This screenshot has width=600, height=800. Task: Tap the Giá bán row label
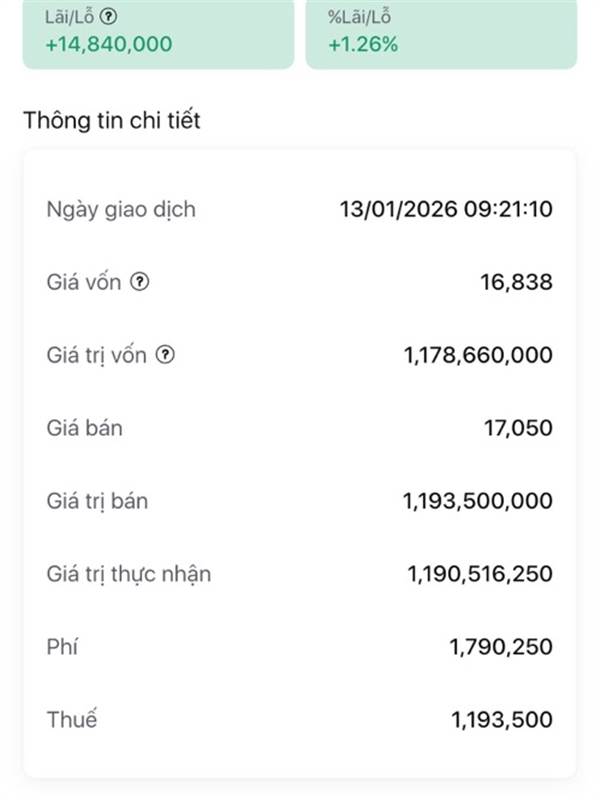(85, 428)
